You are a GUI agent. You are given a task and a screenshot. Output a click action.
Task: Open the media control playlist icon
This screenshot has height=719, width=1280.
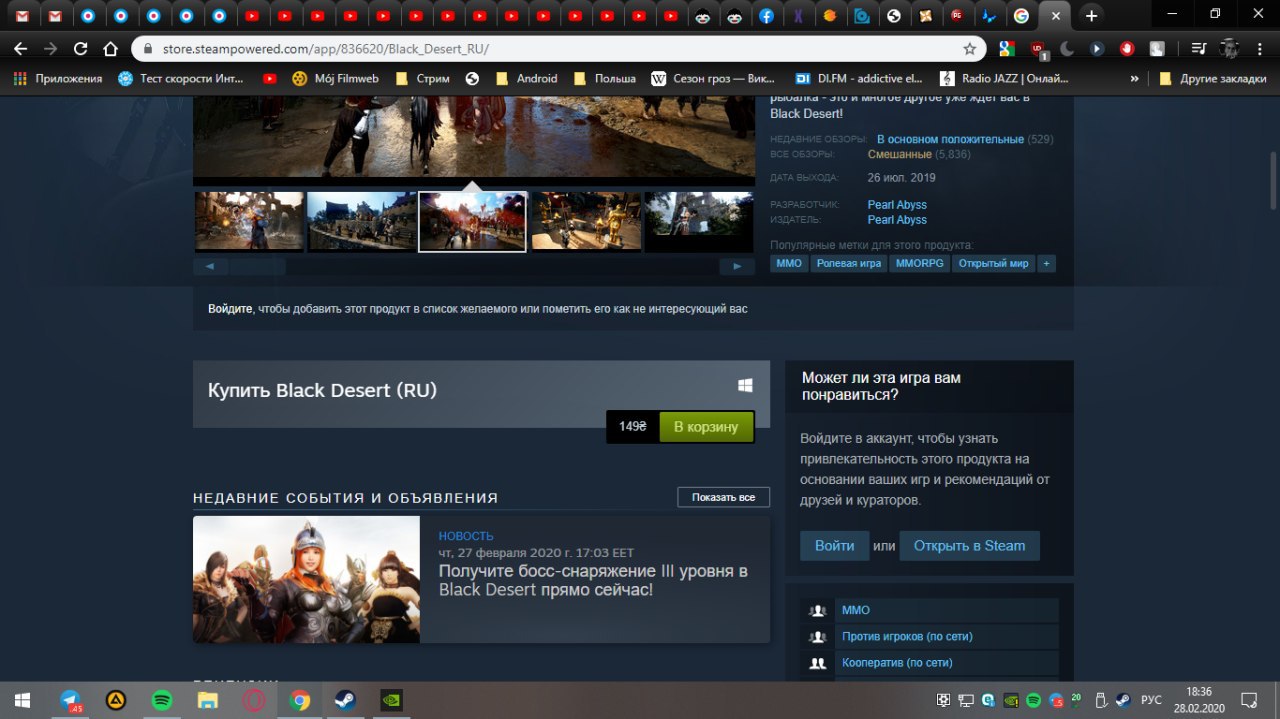[1198, 48]
